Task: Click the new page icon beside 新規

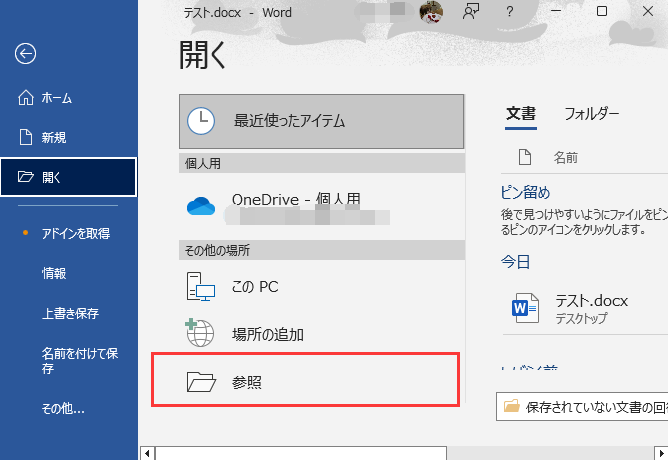Action: (26, 137)
